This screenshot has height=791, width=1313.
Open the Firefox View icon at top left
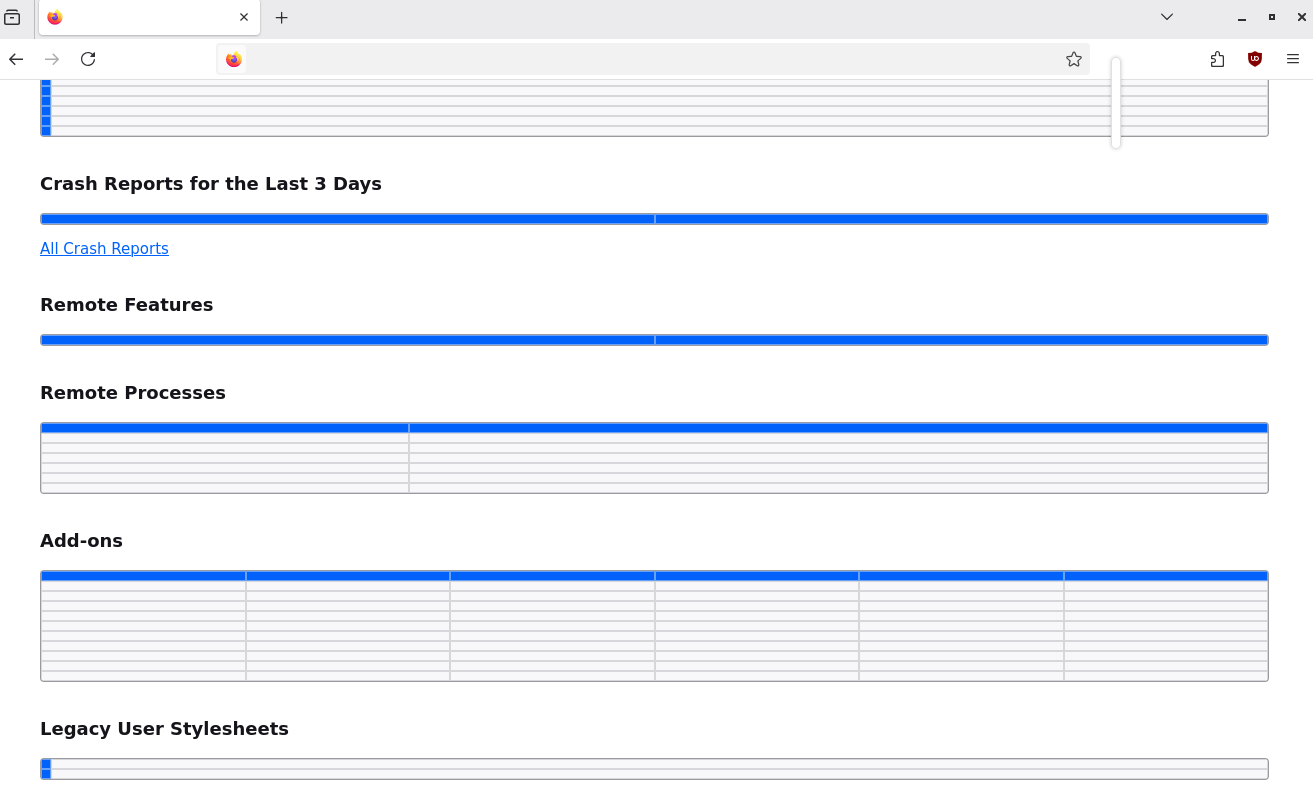[12, 17]
